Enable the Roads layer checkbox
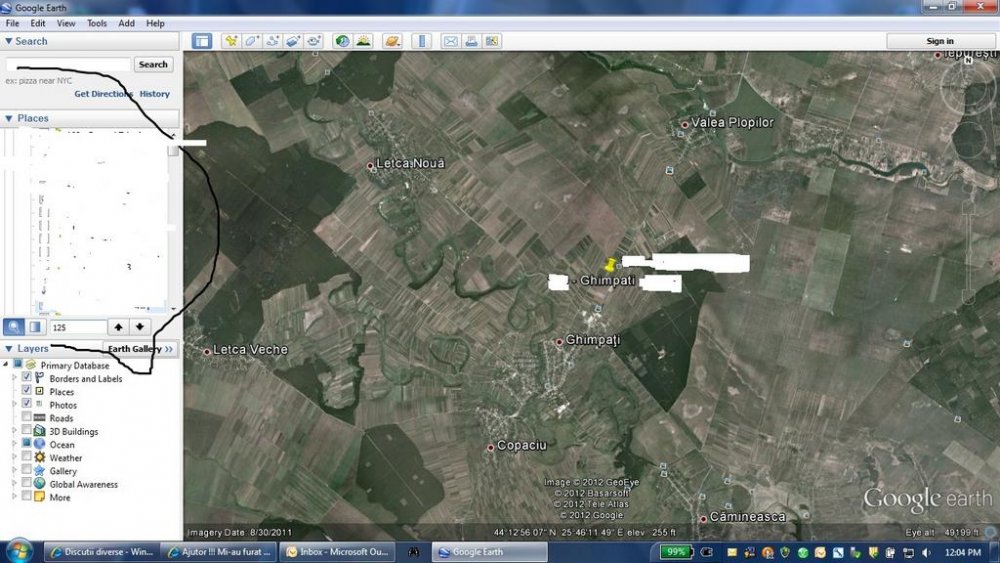Image resolution: width=1000 pixels, height=563 pixels. click(27, 418)
